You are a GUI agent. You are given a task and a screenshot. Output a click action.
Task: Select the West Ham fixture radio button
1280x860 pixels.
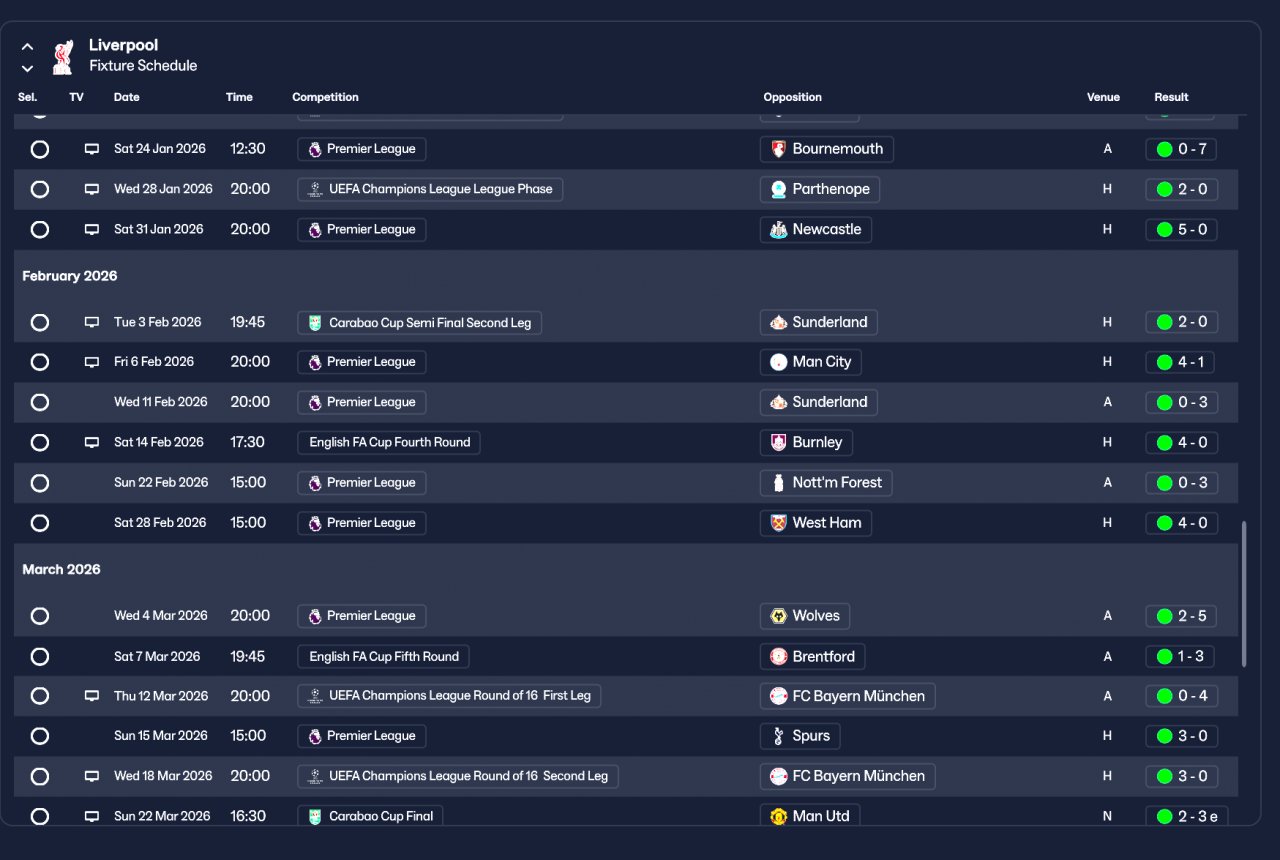[40, 523]
